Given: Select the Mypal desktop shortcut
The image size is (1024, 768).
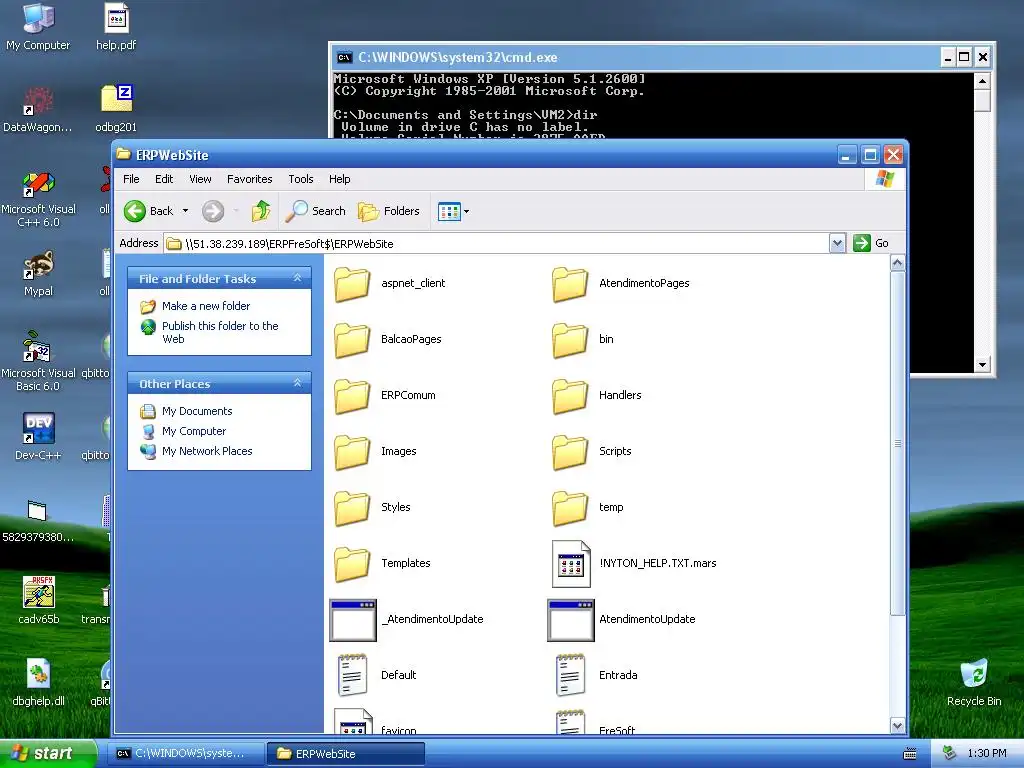Looking at the screenshot, I should tap(38, 264).
